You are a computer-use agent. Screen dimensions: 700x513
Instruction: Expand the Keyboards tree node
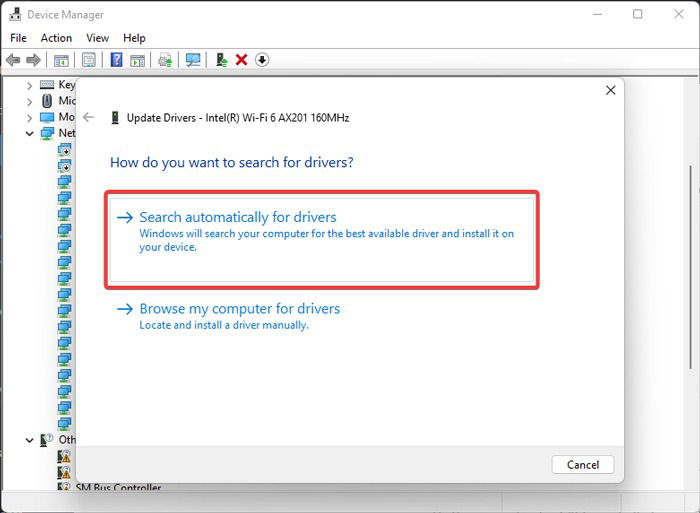point(29,85)
